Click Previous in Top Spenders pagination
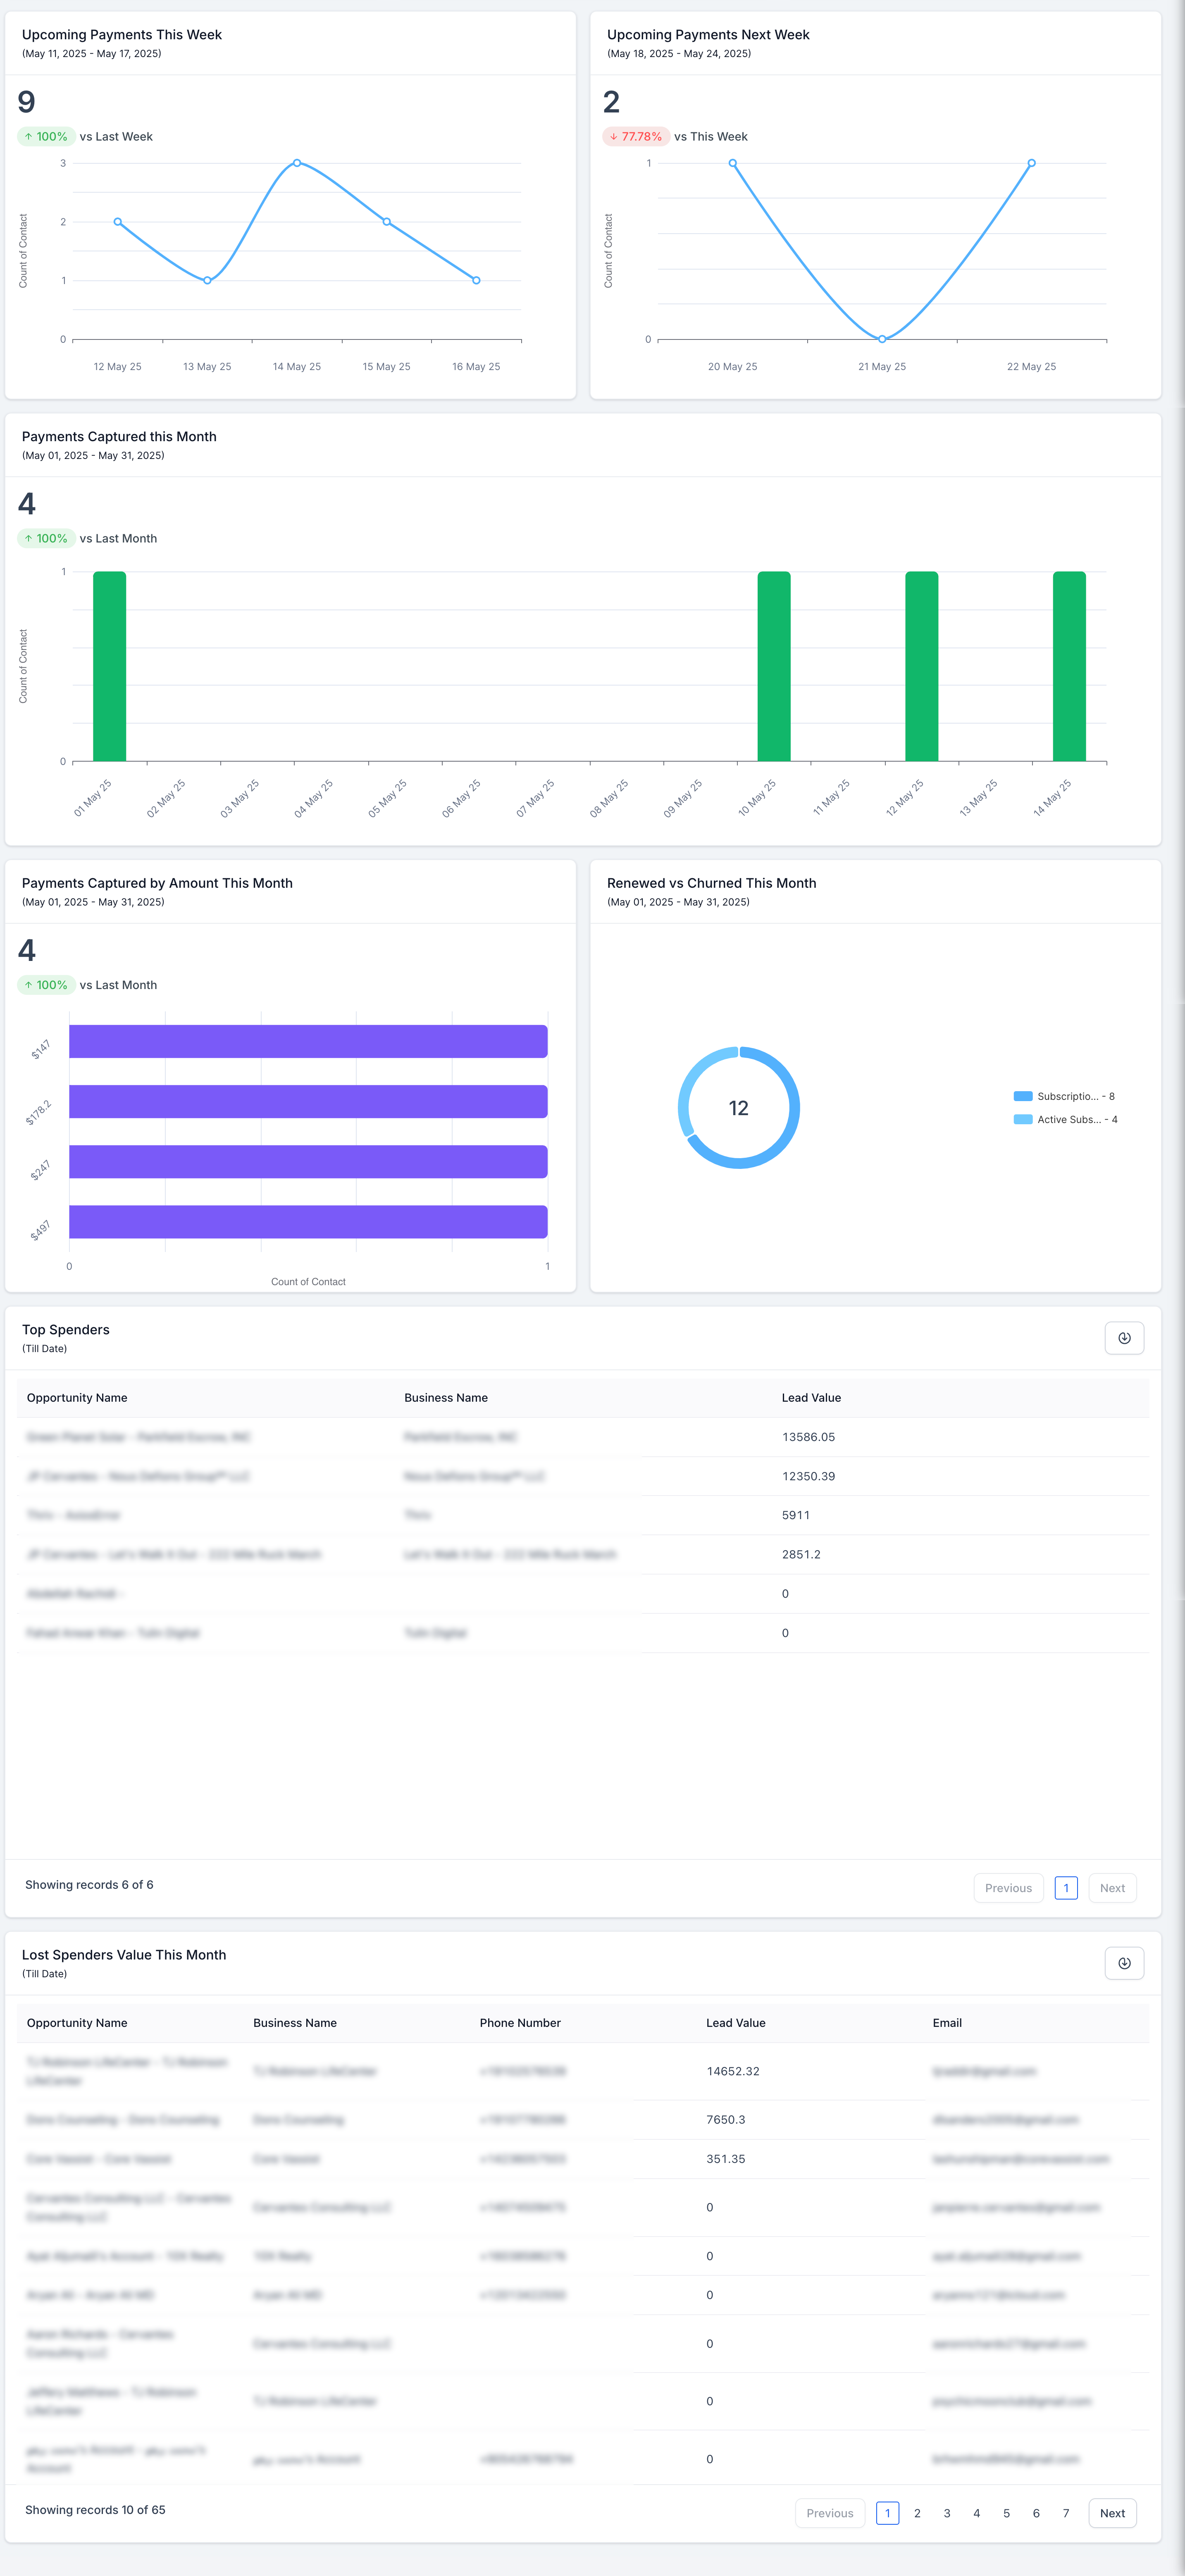1185x2576 pixels. [x=1008, y=1888]
